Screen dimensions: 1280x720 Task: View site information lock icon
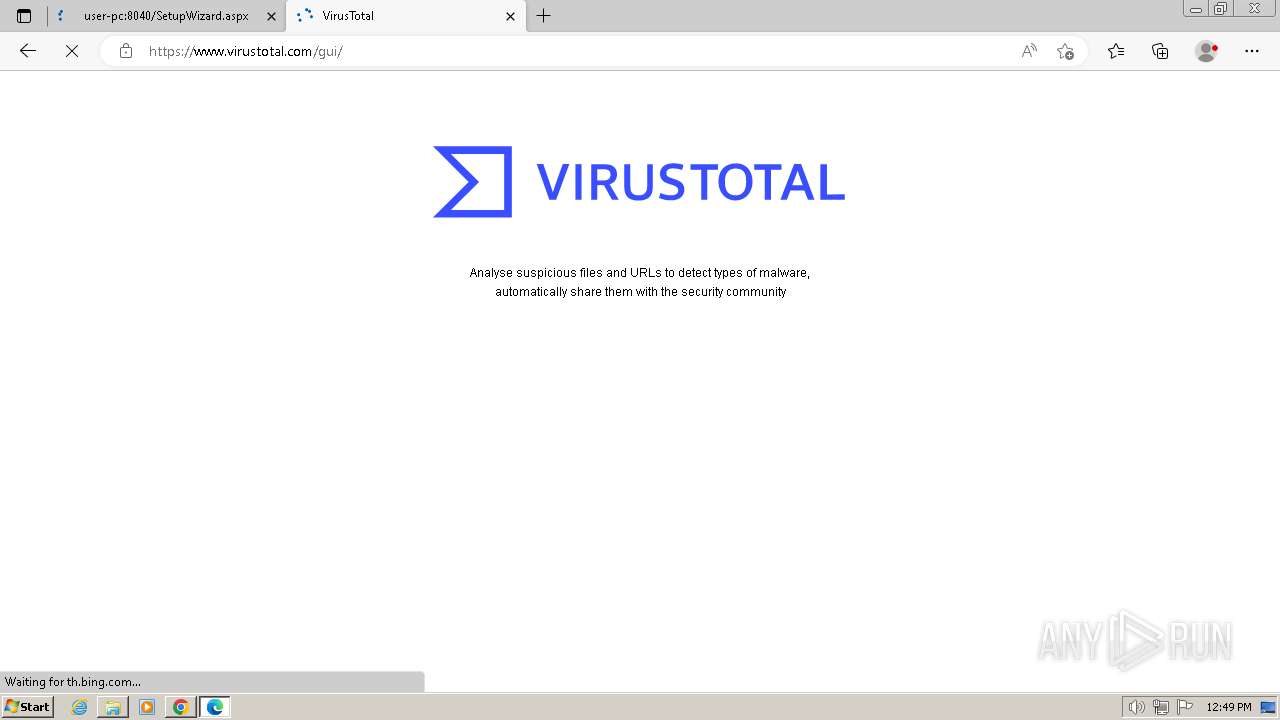(126, 51)
